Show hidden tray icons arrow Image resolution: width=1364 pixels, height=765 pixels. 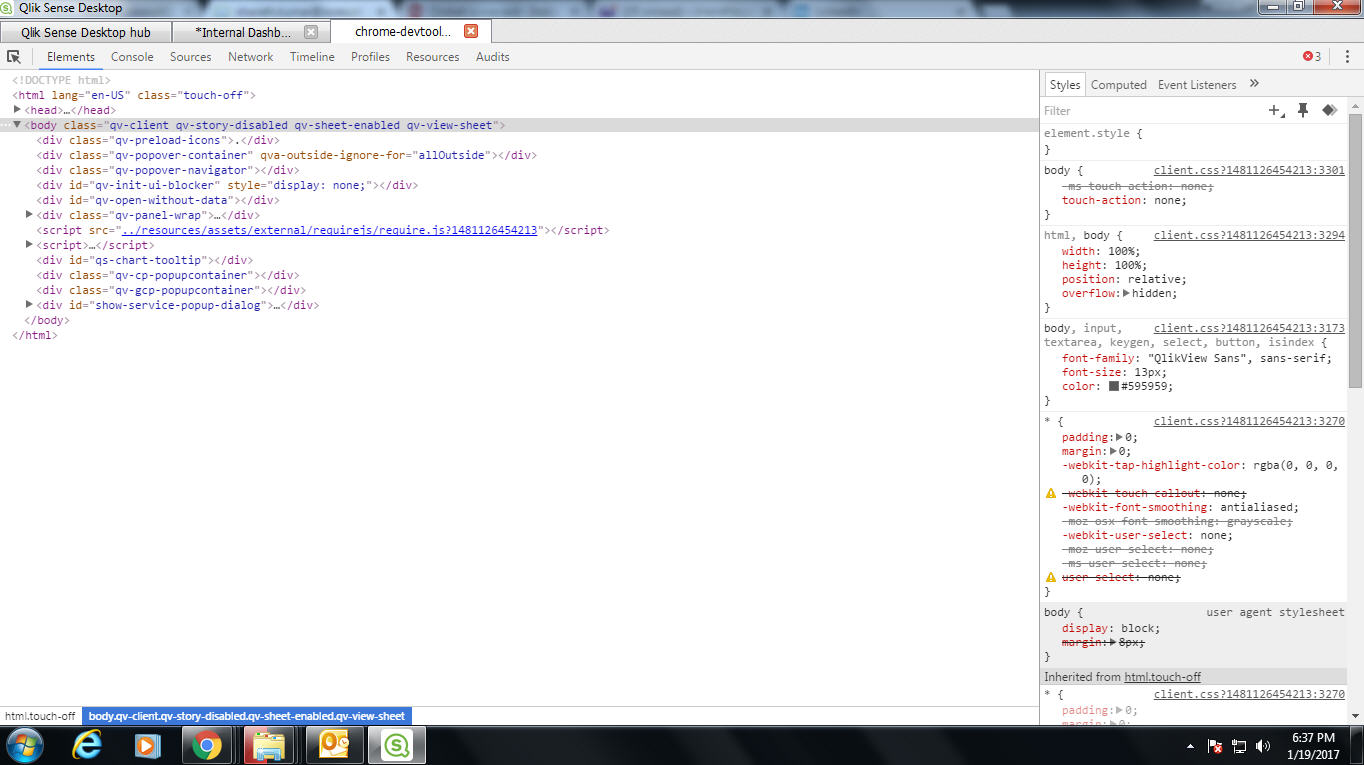tap(1190, 746)
